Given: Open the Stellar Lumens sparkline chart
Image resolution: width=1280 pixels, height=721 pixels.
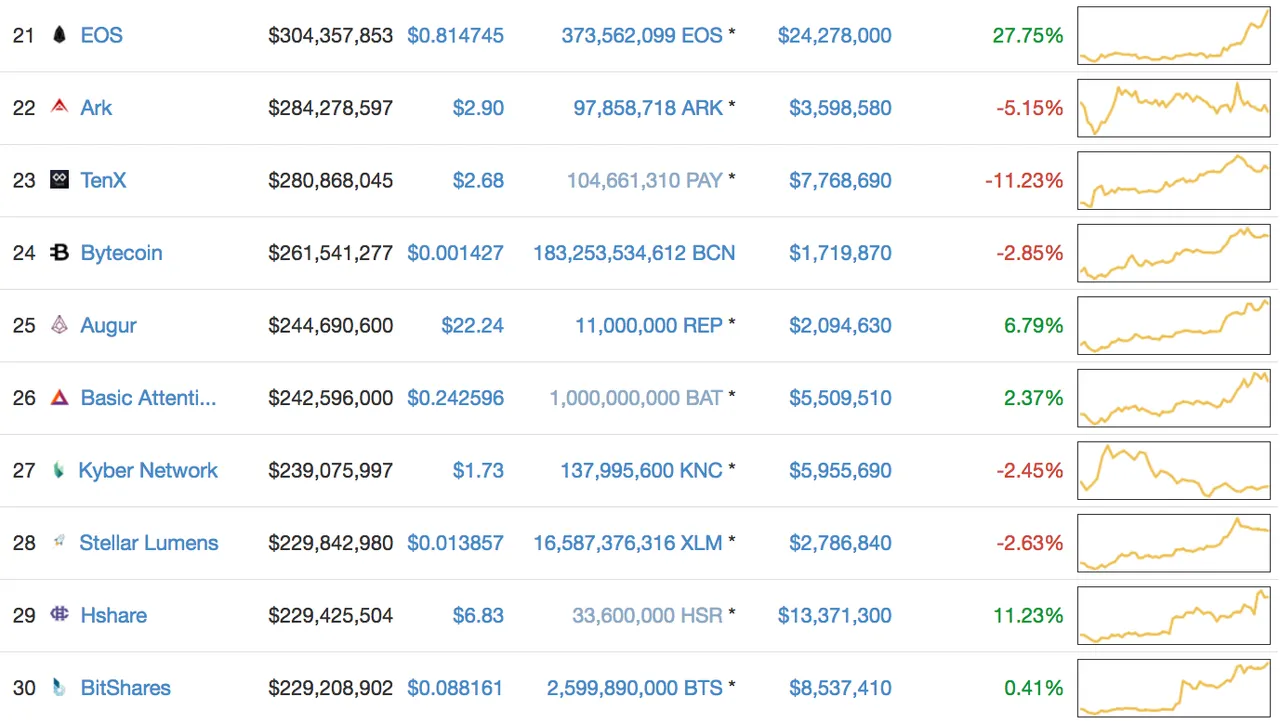Looking at the screenshot, I should pyautogui.click(x=1174, y=542).
